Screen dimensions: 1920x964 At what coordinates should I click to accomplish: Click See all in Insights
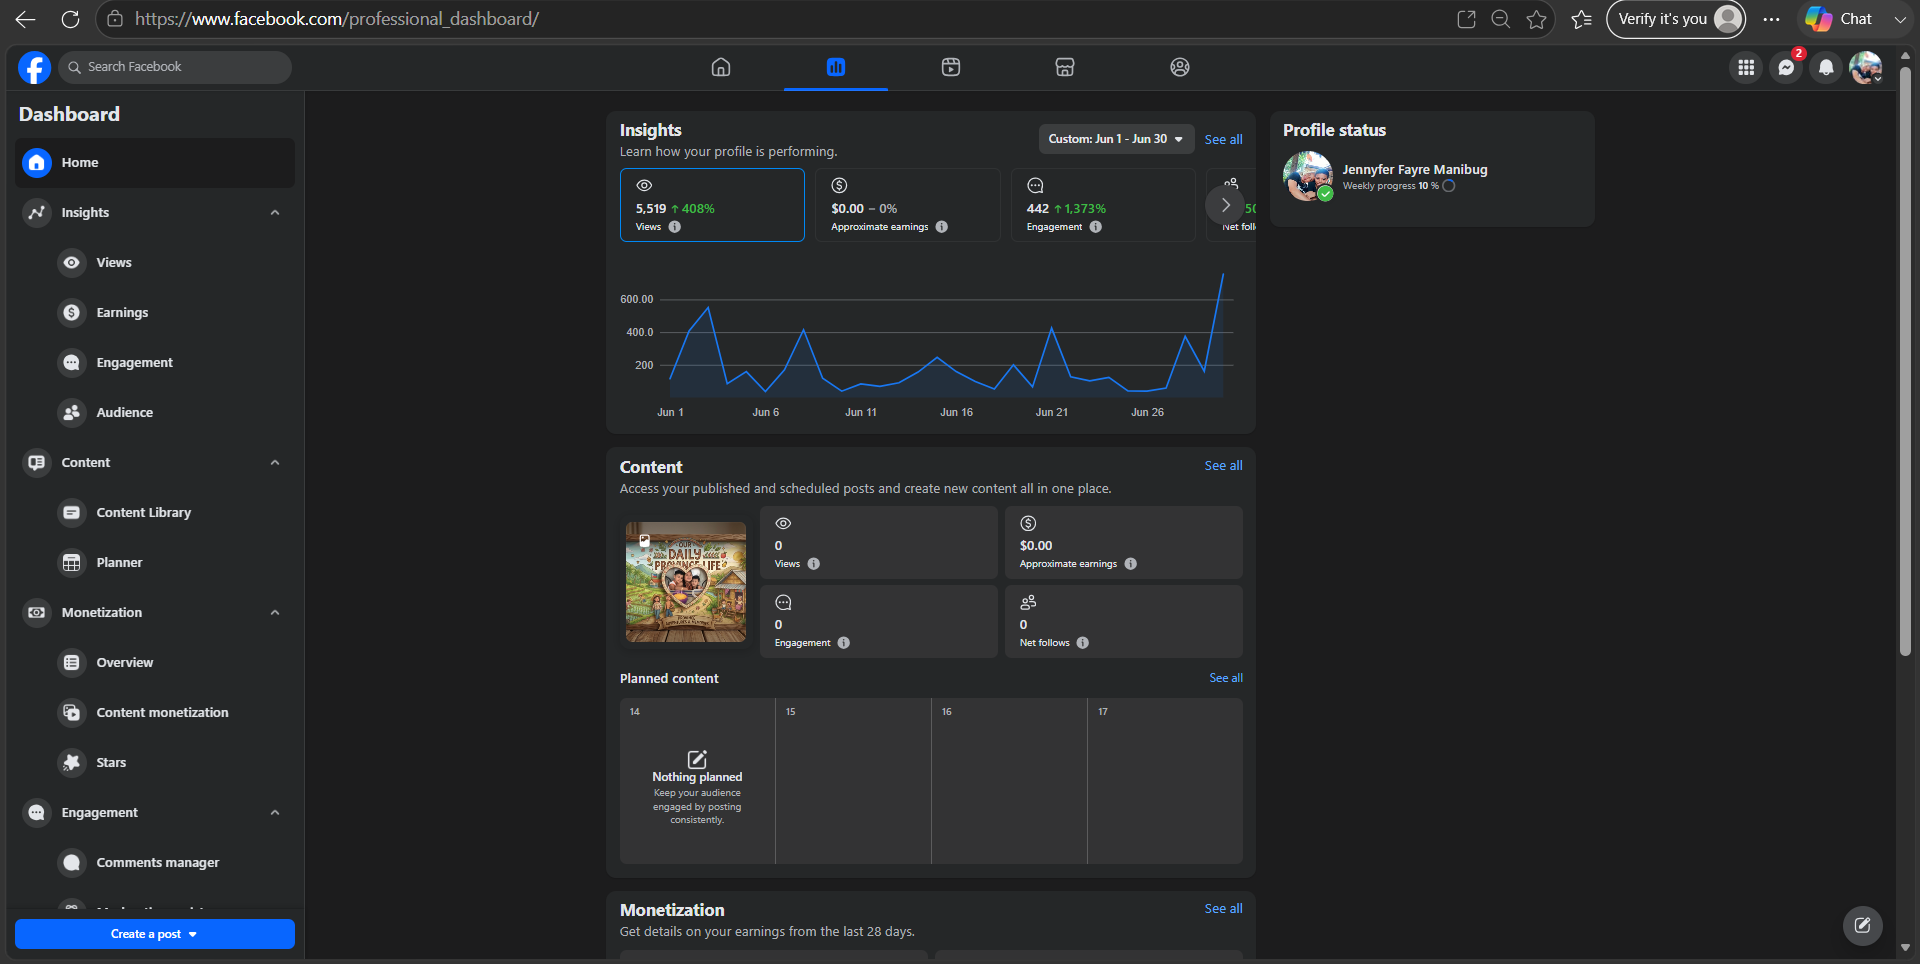tap(1223, 140)
